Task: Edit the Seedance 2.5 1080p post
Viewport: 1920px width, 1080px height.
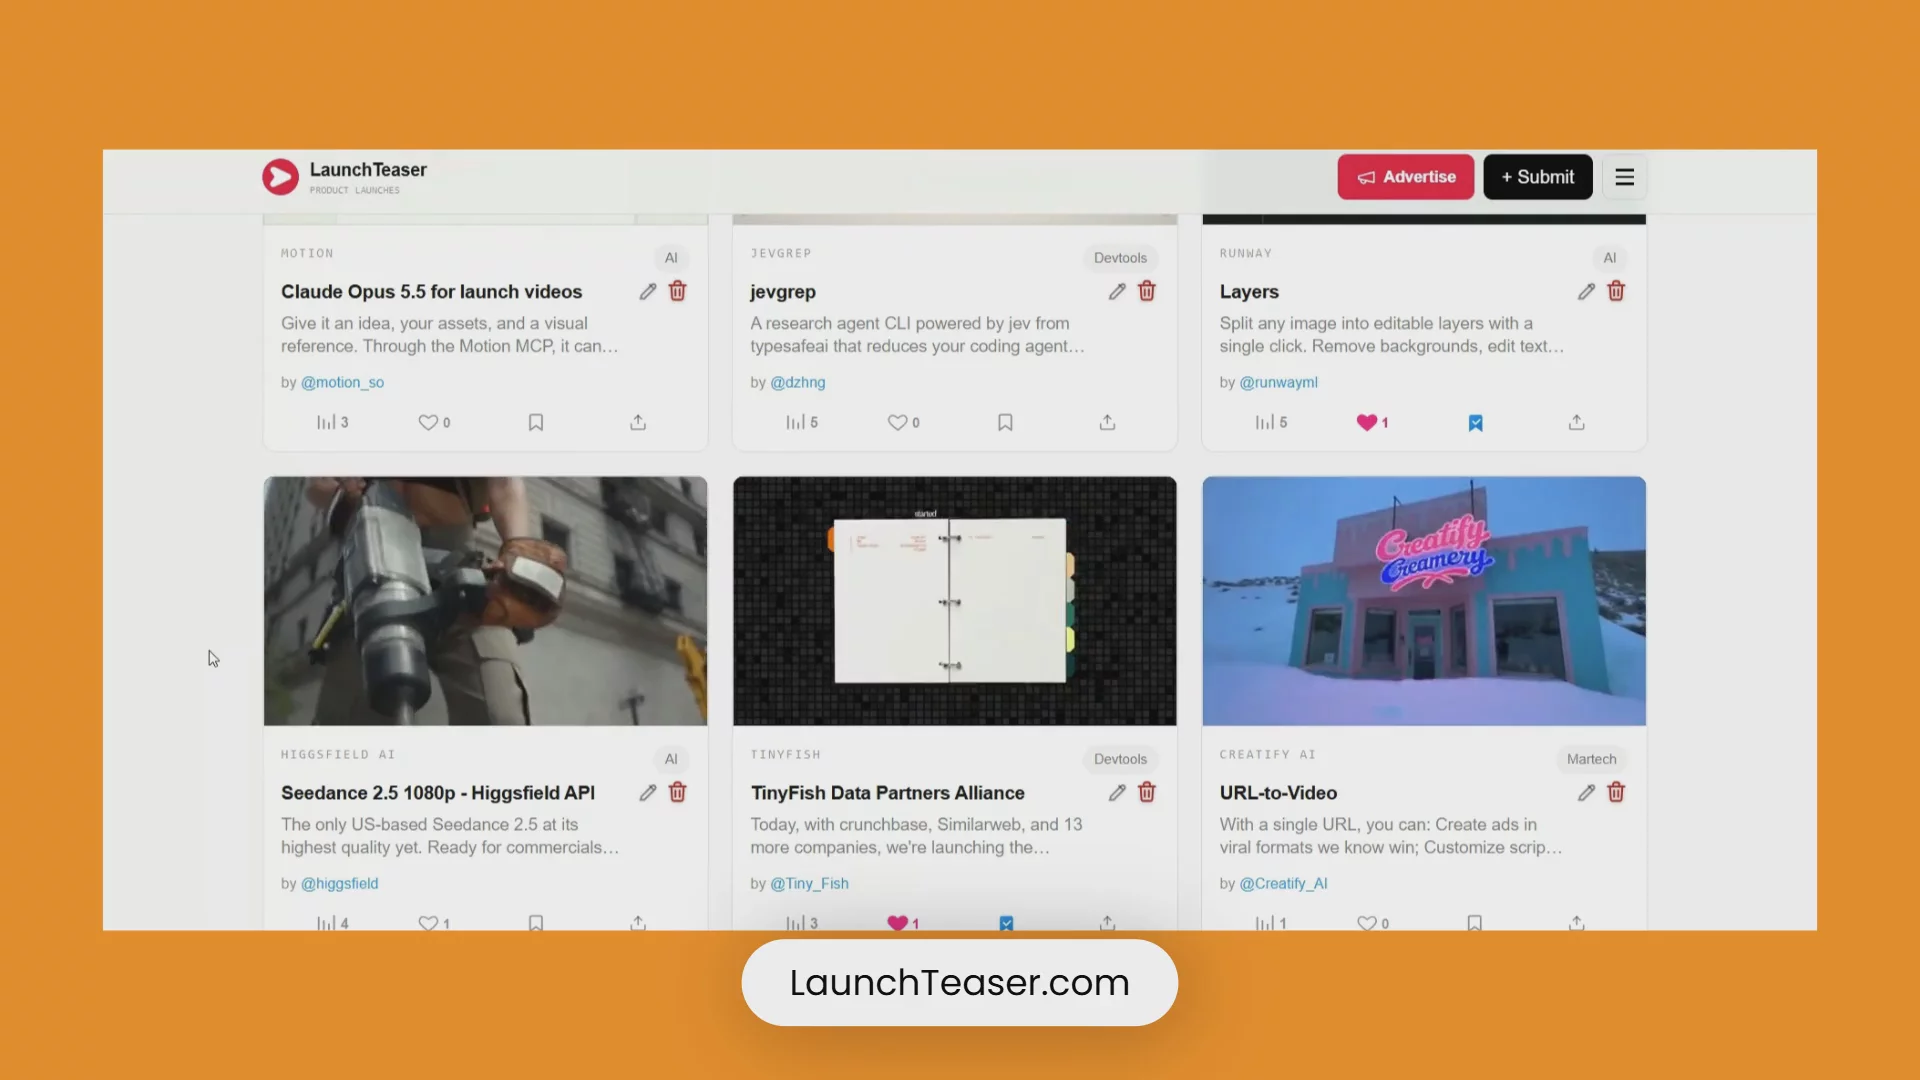Action: point(648,792)
